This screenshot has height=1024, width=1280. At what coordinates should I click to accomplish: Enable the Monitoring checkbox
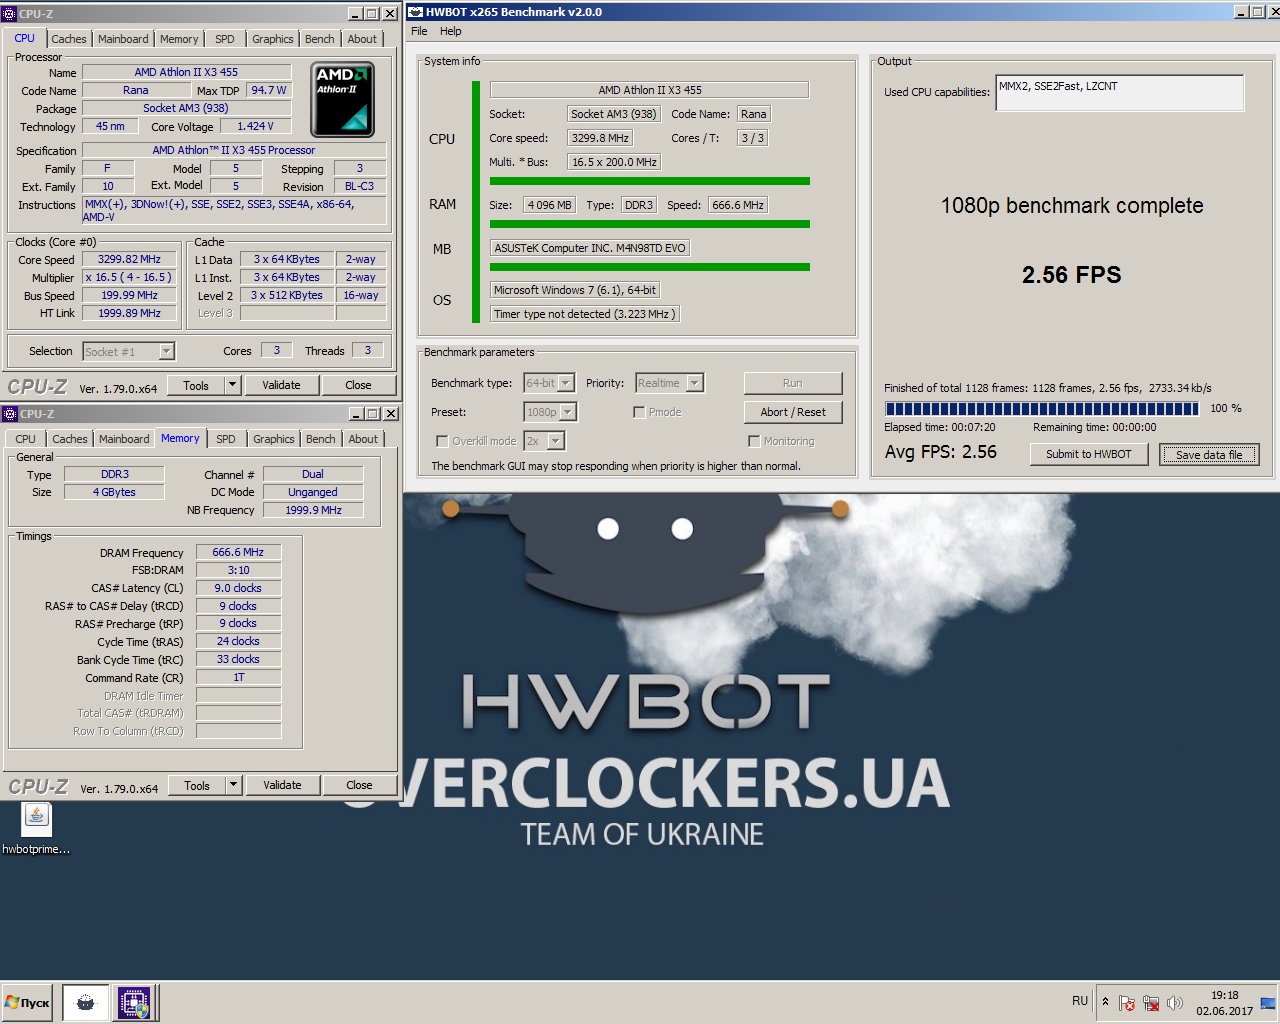[x=754, y=441]
